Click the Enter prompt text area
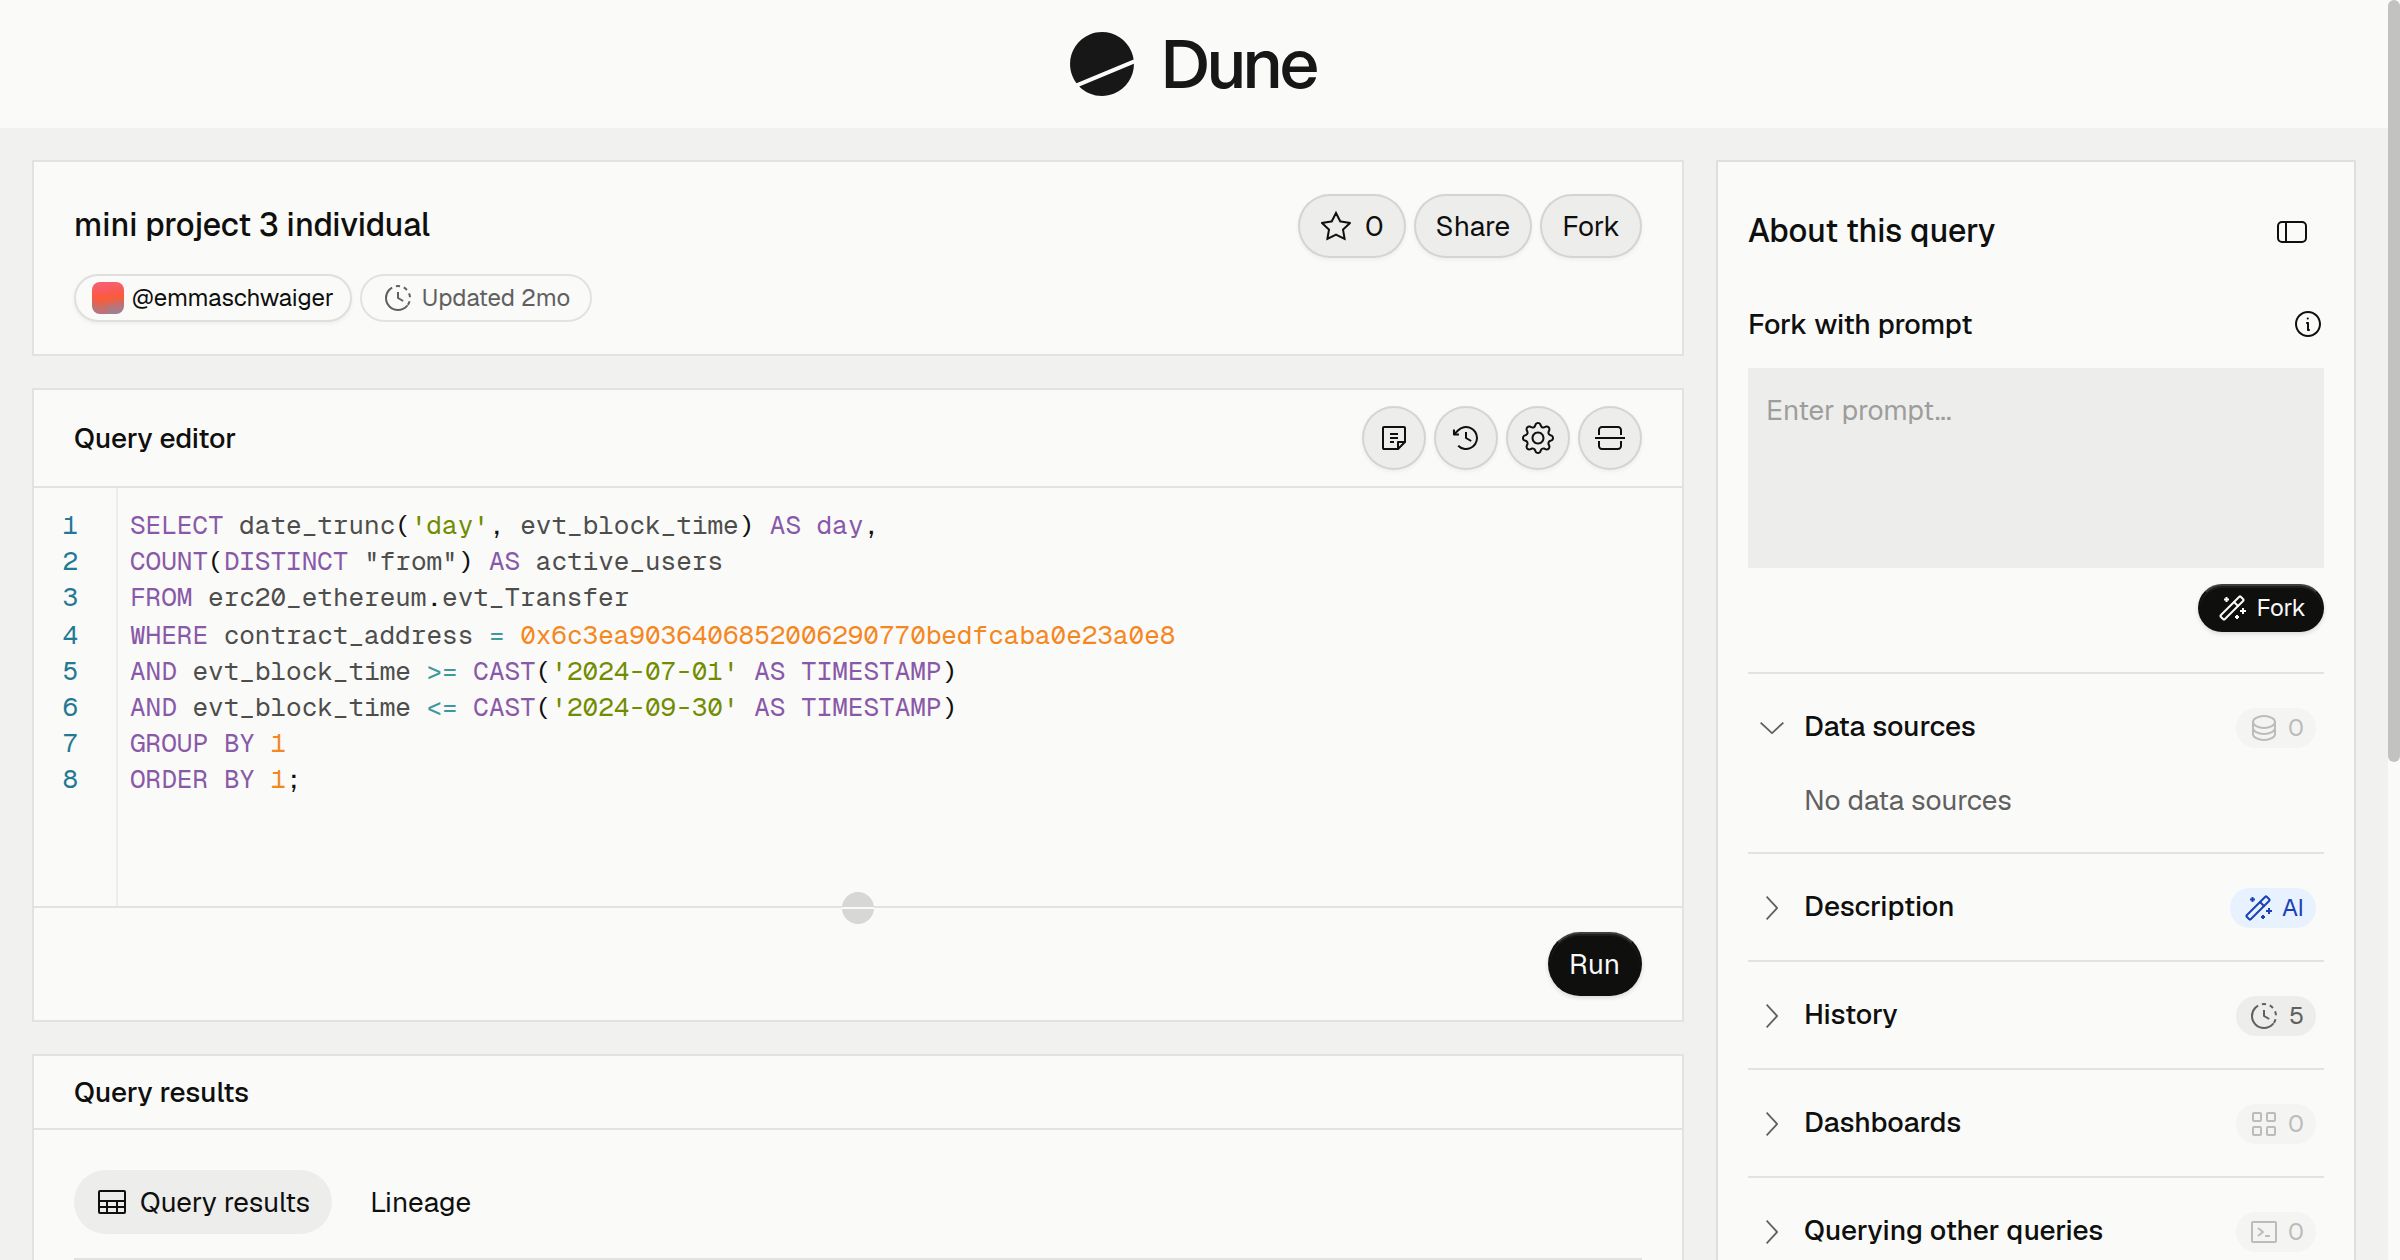 [2035, 468]
